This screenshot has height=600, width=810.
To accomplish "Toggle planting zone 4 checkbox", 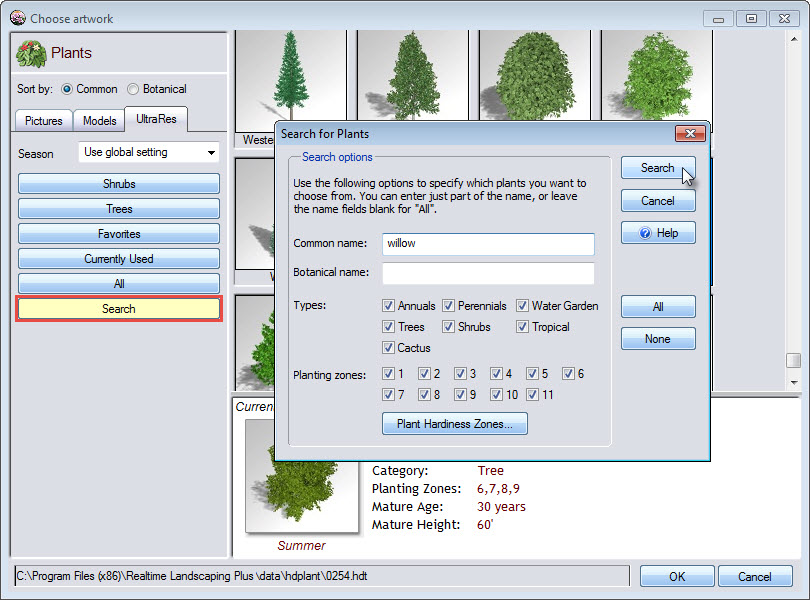I will coord(496,374).
